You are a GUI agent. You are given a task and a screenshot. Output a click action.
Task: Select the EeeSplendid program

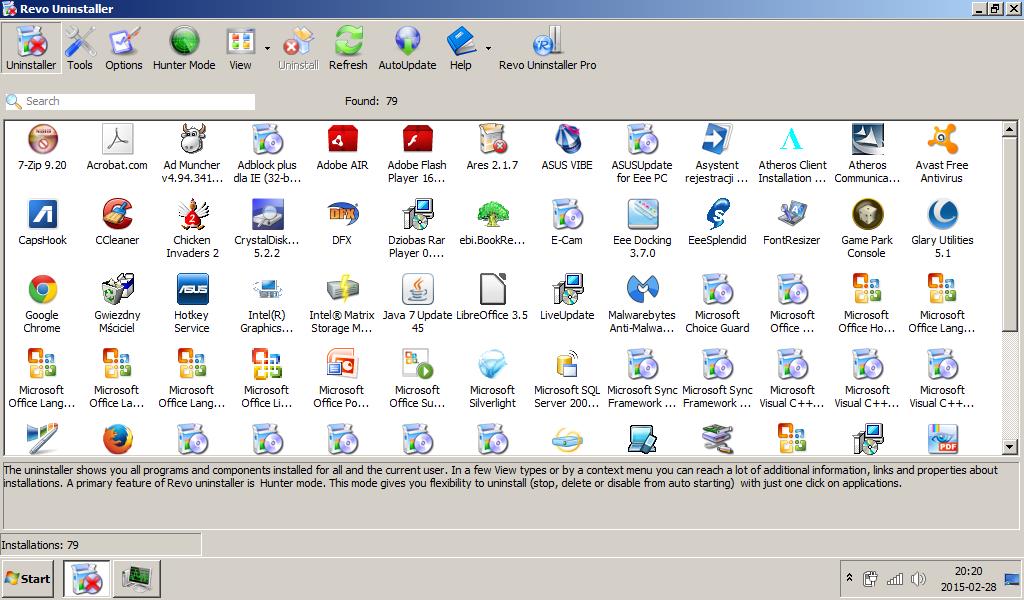(717, 223)
